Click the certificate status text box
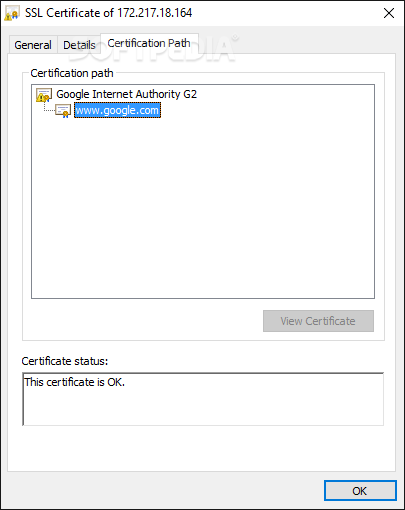Screen dimensions: 405x510 point(203,399)
